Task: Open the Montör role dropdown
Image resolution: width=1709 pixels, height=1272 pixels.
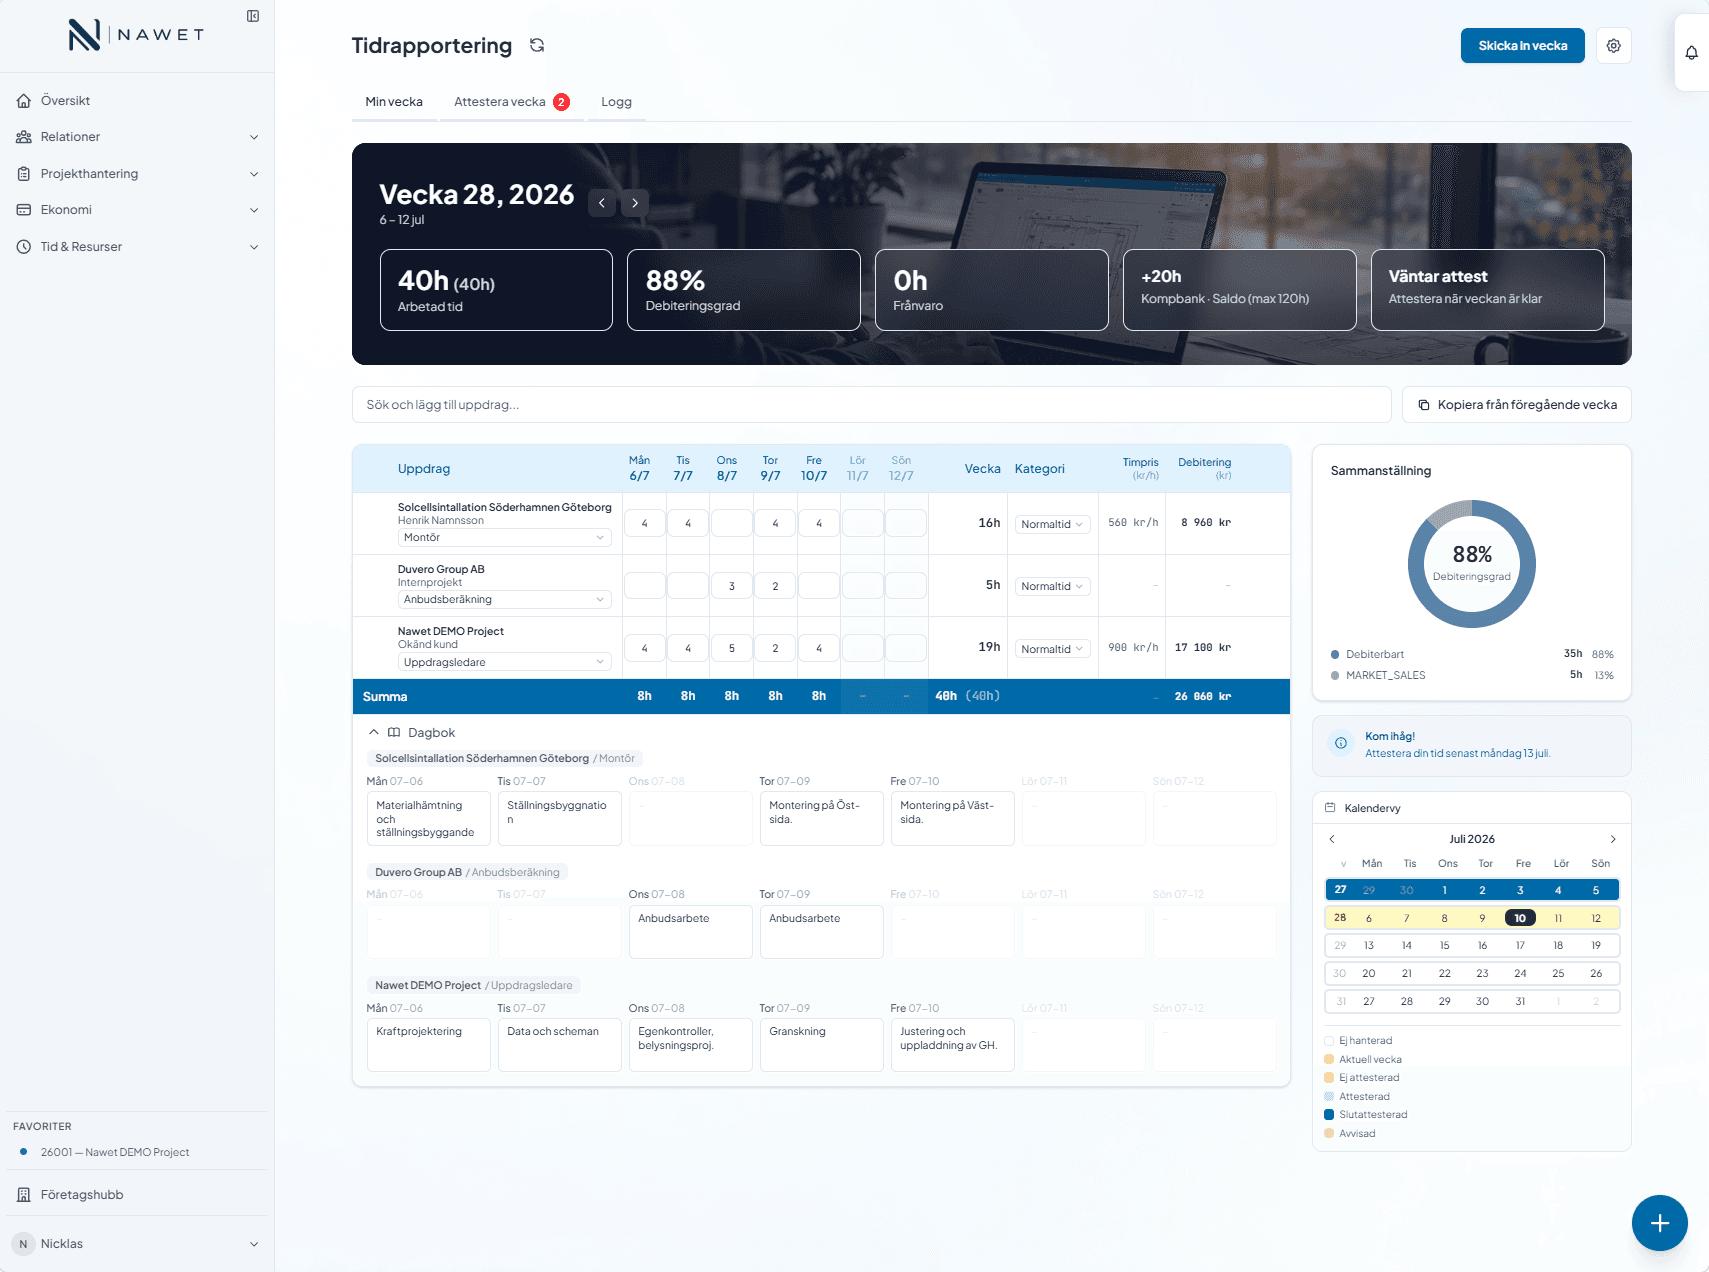Action: (x=505, y=538)
